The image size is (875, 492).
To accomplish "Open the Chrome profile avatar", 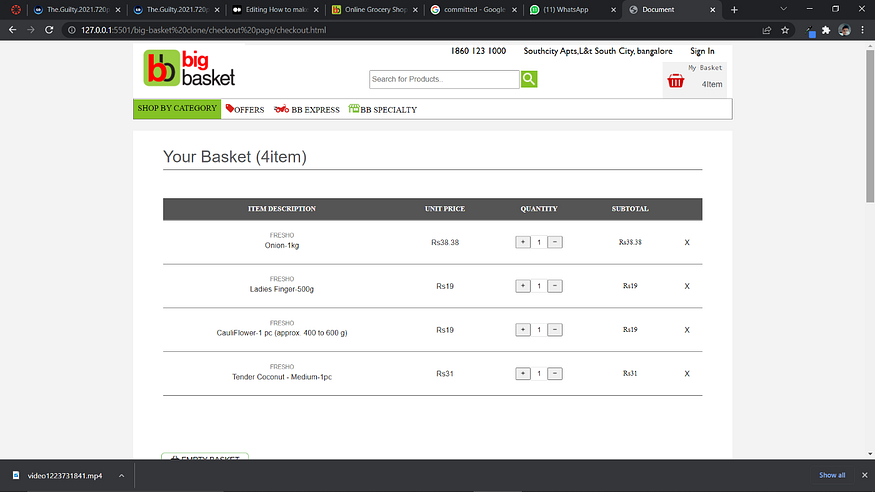I will tap(844, 30).
